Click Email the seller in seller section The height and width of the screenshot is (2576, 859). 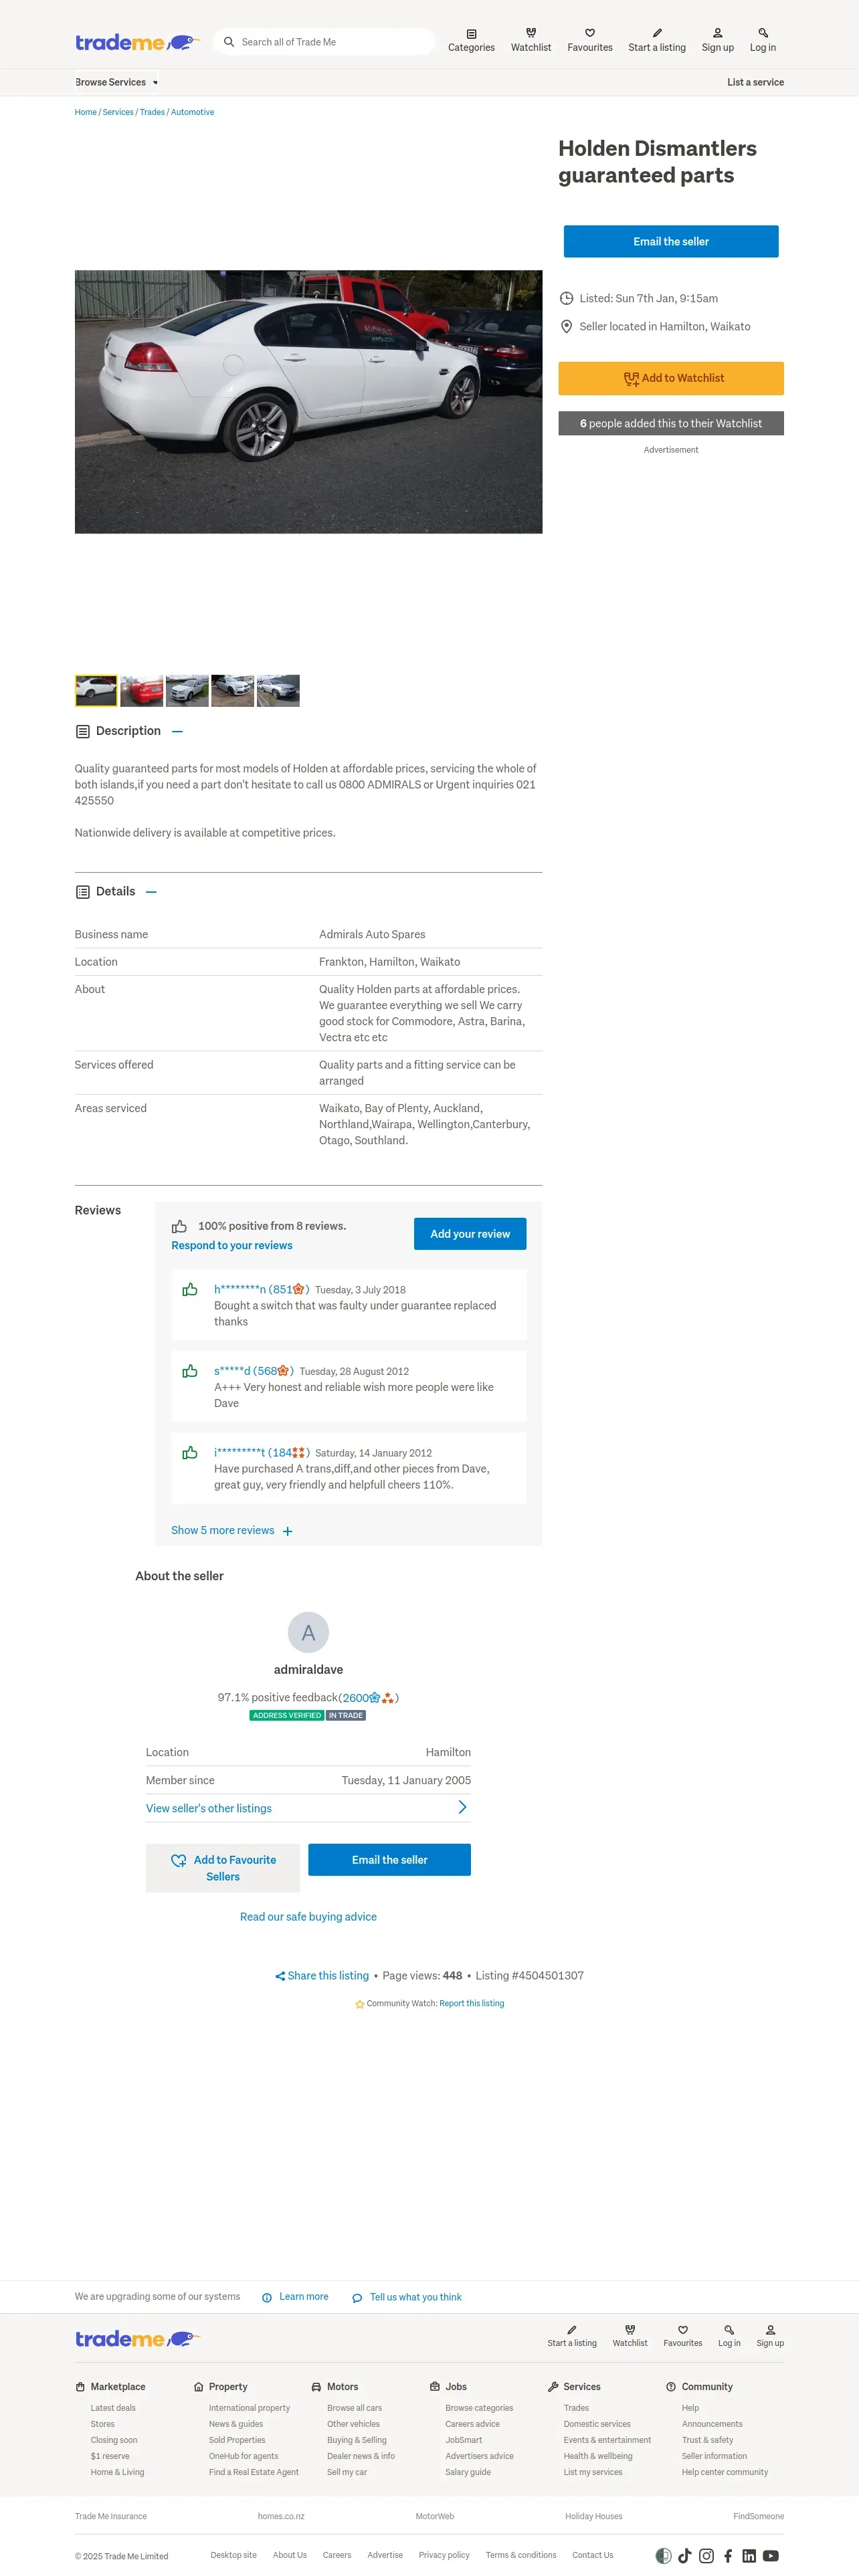click(x=389, y=1859)
